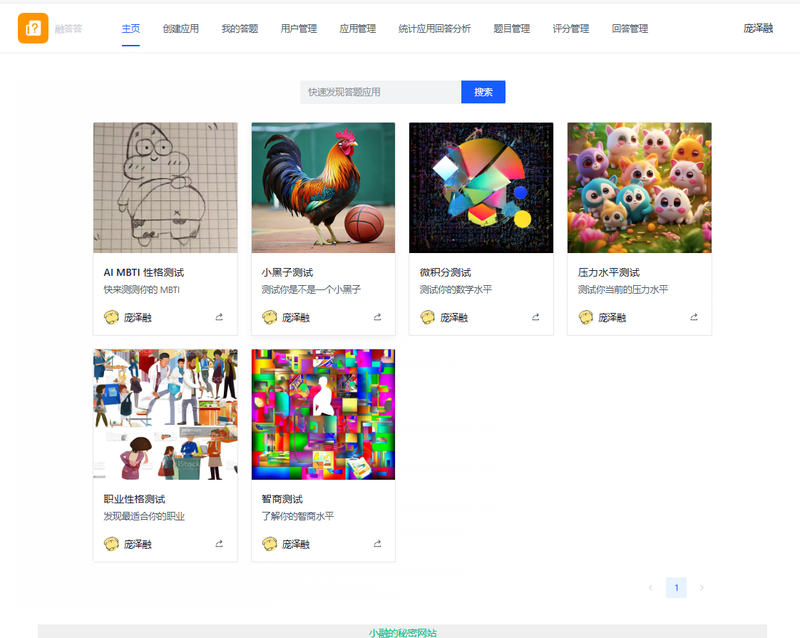Click share icon on 智商测试 card
This screenshot has width=800, height=638.
coord(377,544)
